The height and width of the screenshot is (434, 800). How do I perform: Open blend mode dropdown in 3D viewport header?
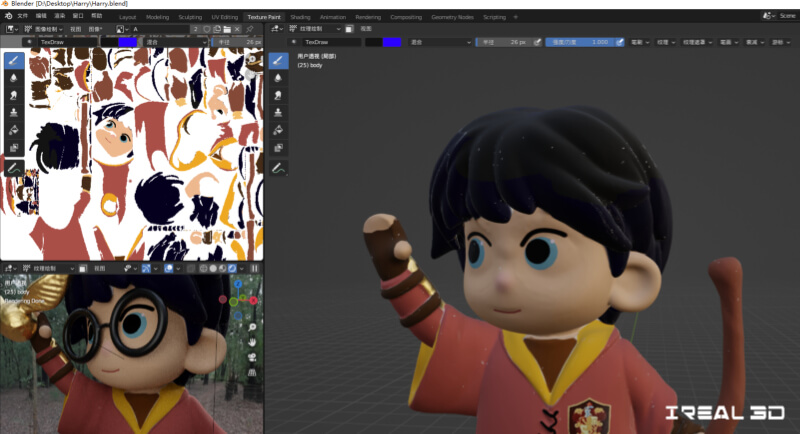tap(441, 42)
